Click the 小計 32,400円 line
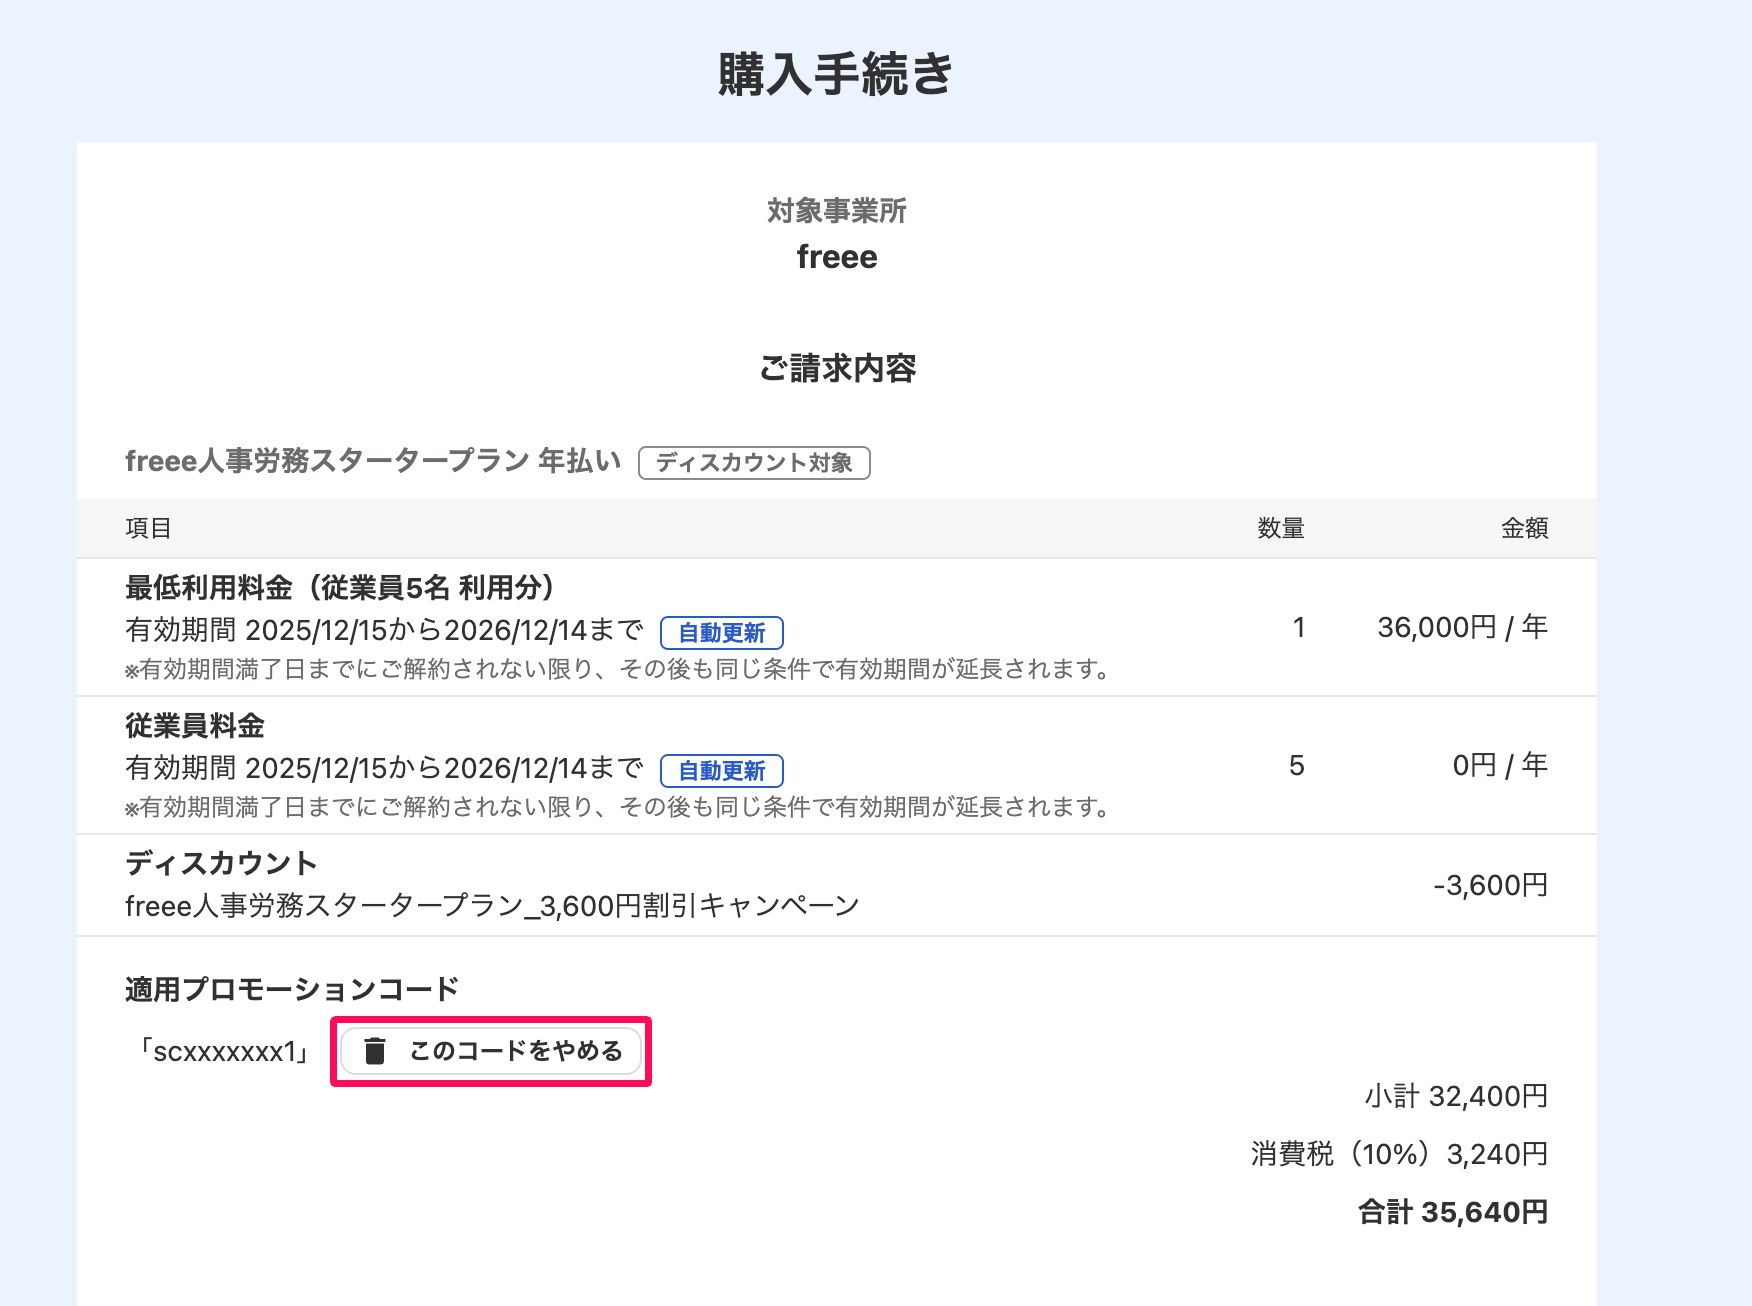The image size is (1752, 1306). 1456,1096
